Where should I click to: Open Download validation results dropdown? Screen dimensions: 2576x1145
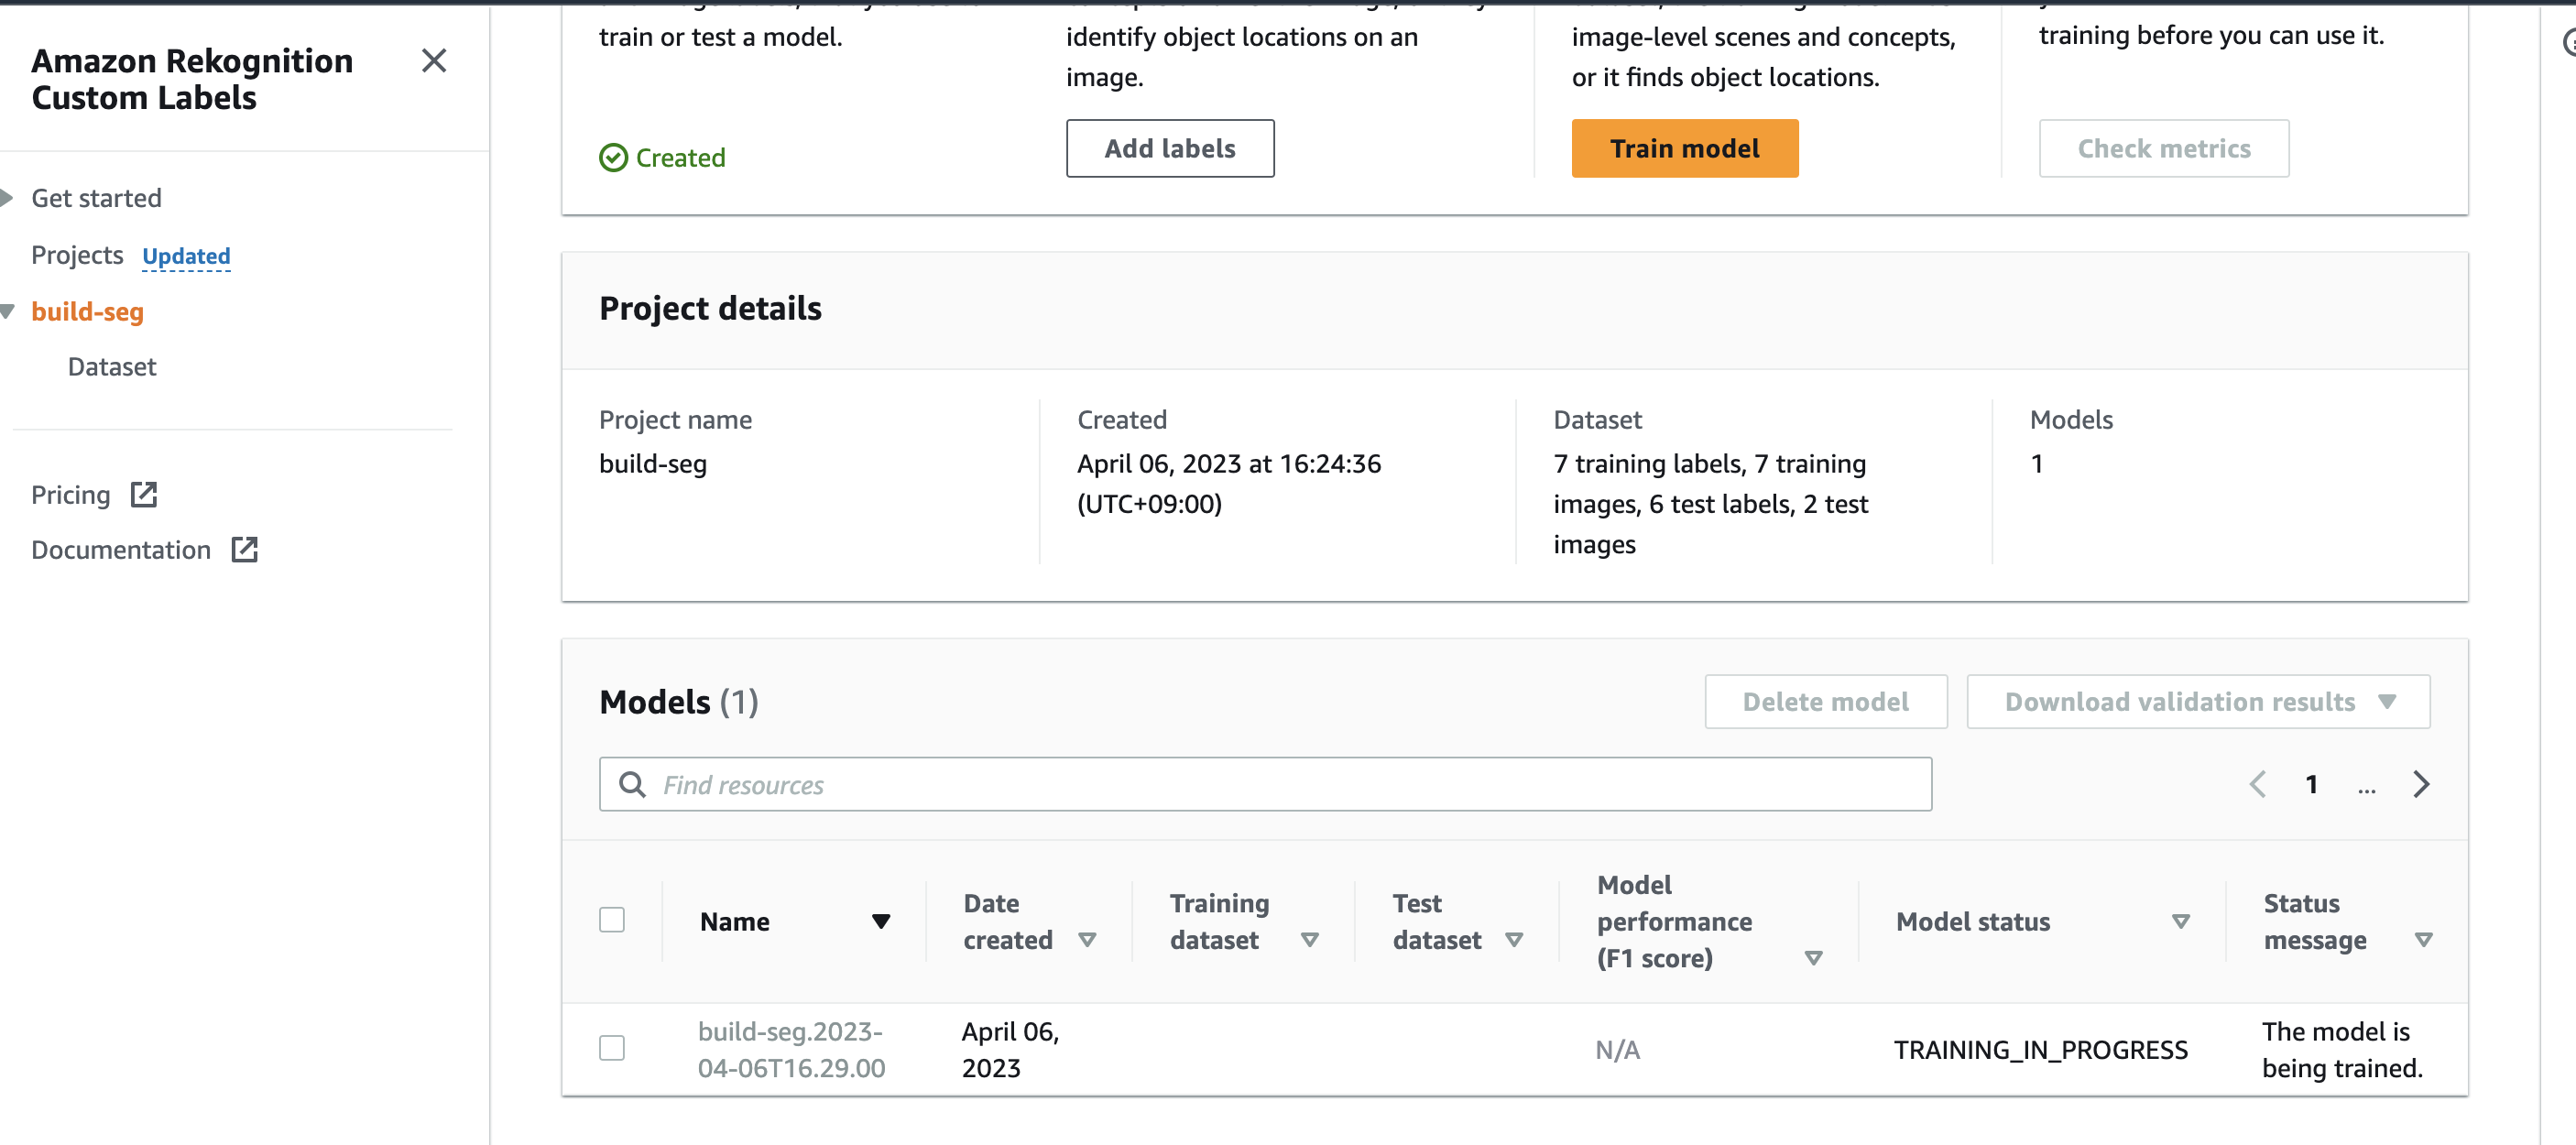2198,702
